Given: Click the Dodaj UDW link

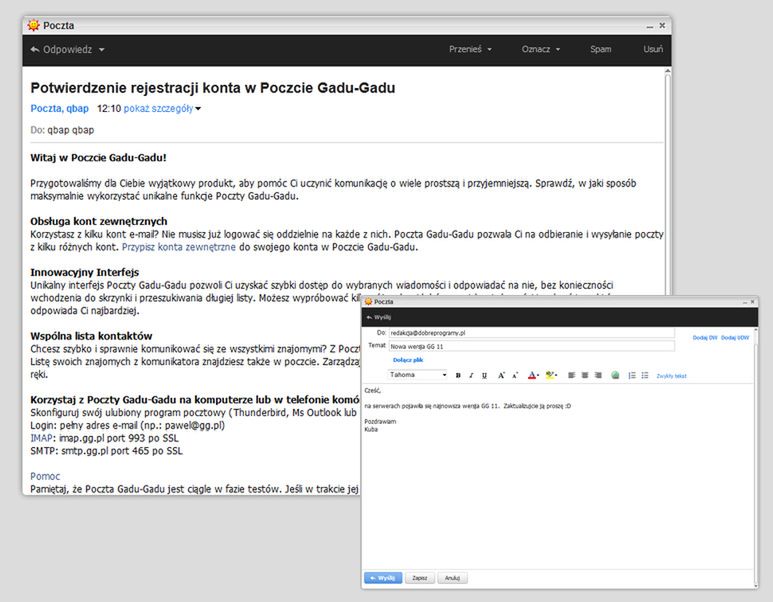Looking at the screenshot, I should pos(735,338).
